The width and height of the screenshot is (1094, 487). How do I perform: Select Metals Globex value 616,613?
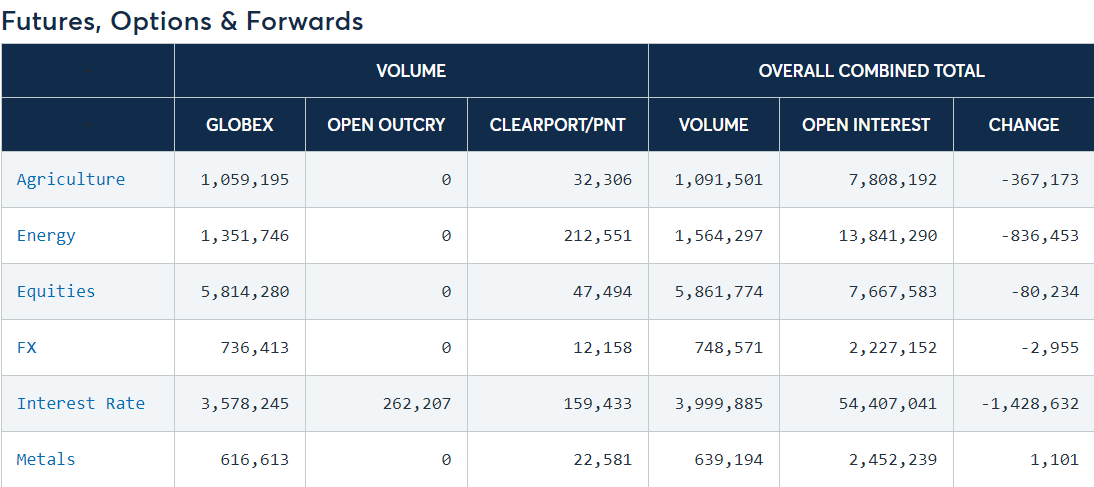254,460
